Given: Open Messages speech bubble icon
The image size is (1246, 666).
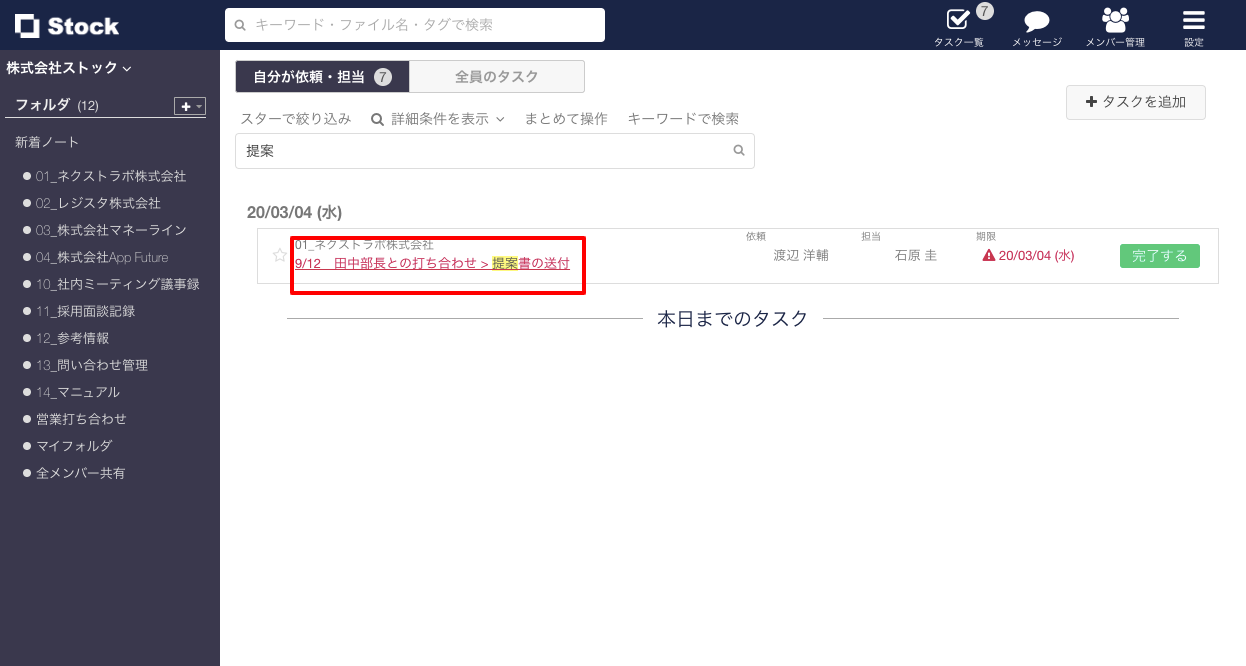Looking at the screenshot, I should pos(1037,22).
